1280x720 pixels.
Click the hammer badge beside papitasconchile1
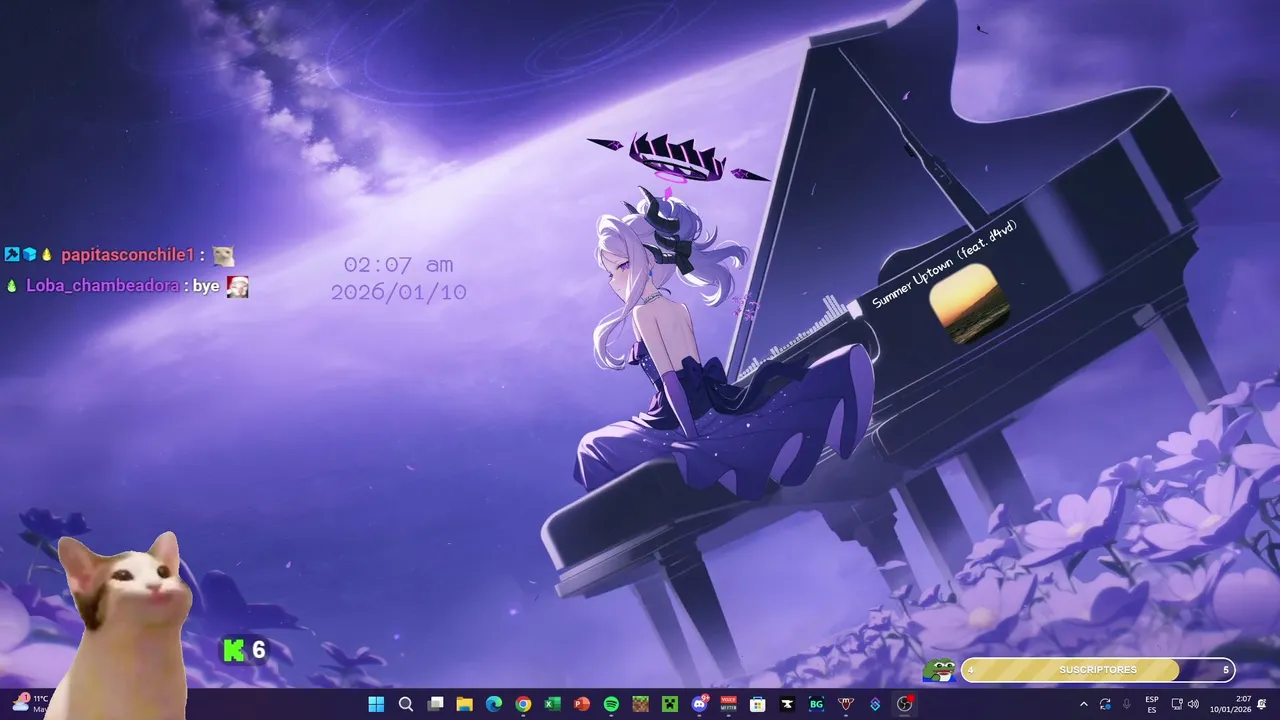[x=12, y=254]
